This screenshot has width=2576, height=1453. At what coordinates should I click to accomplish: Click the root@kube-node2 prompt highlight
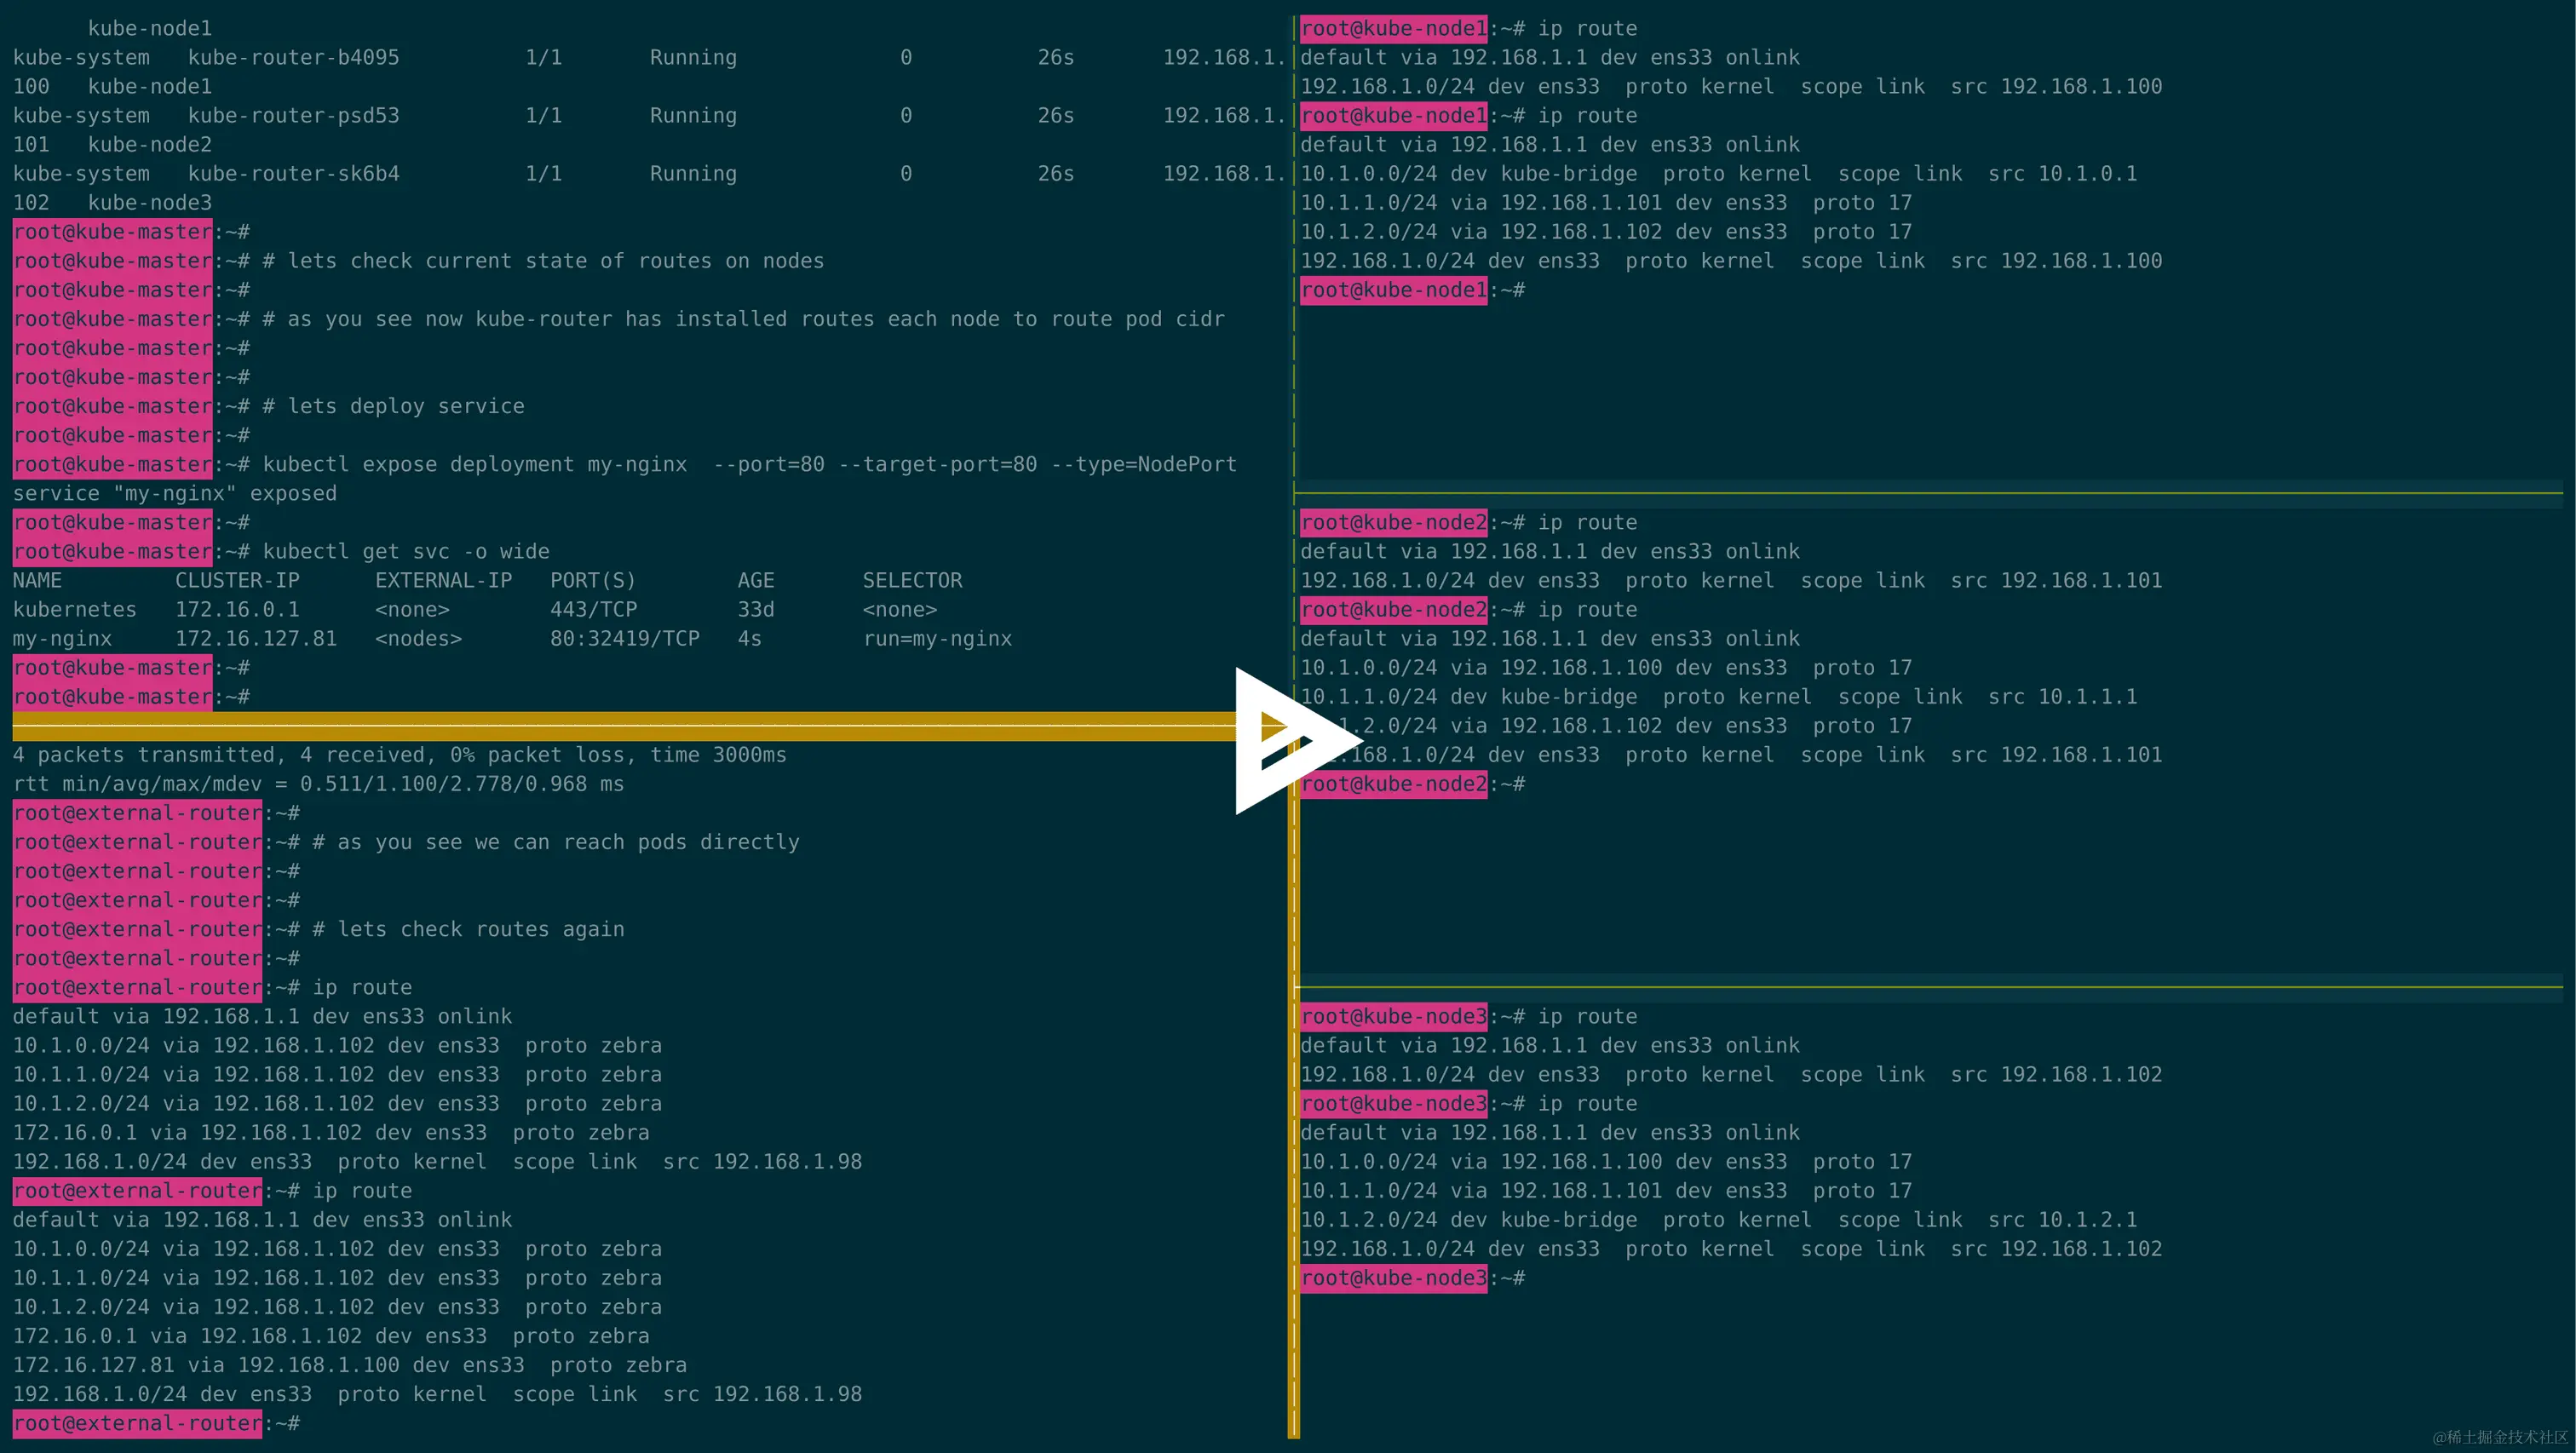(x=1393, y=522)
